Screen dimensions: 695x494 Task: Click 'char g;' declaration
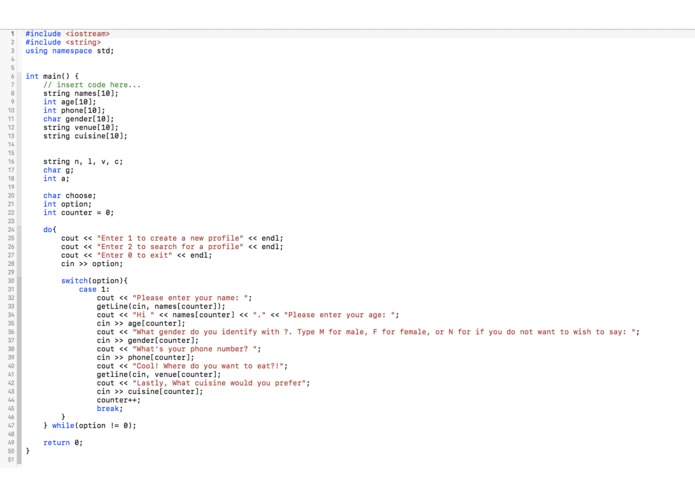tap(59, 170)
